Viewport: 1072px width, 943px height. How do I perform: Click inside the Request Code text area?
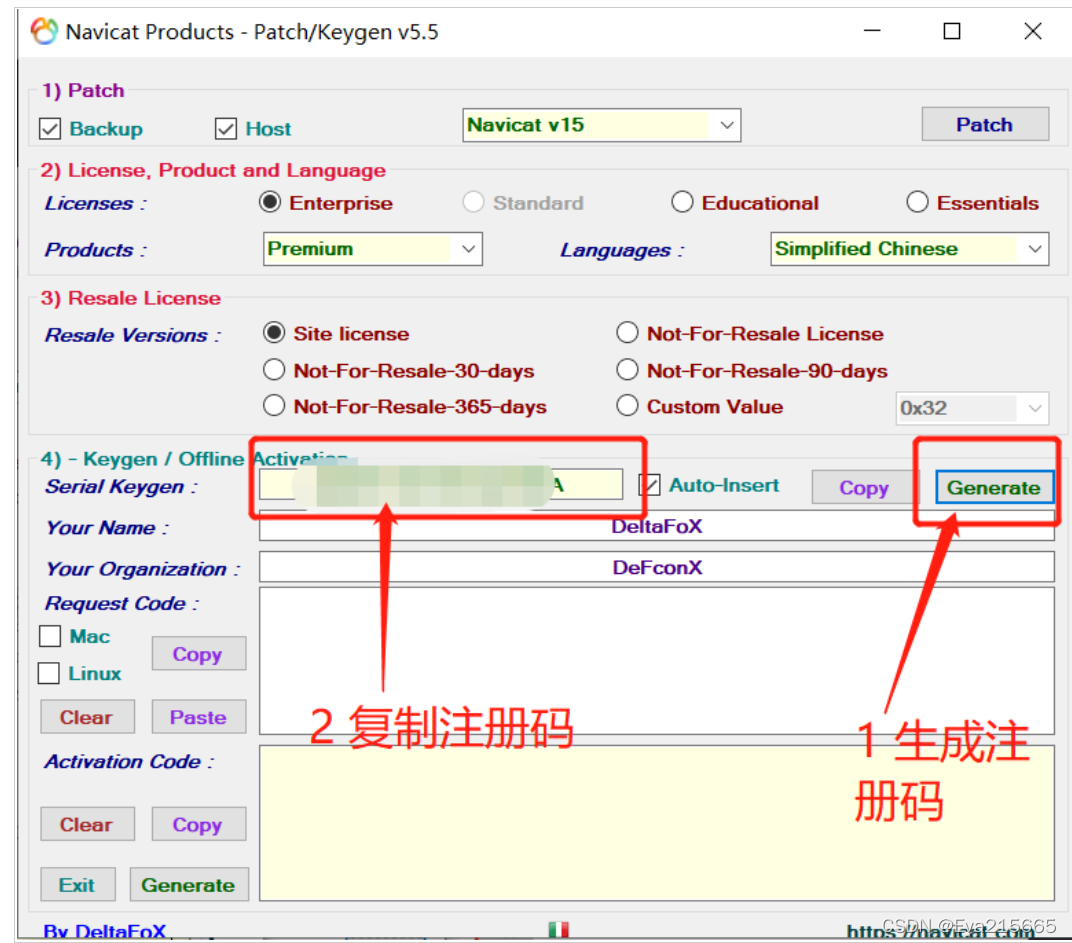point(656,661)
